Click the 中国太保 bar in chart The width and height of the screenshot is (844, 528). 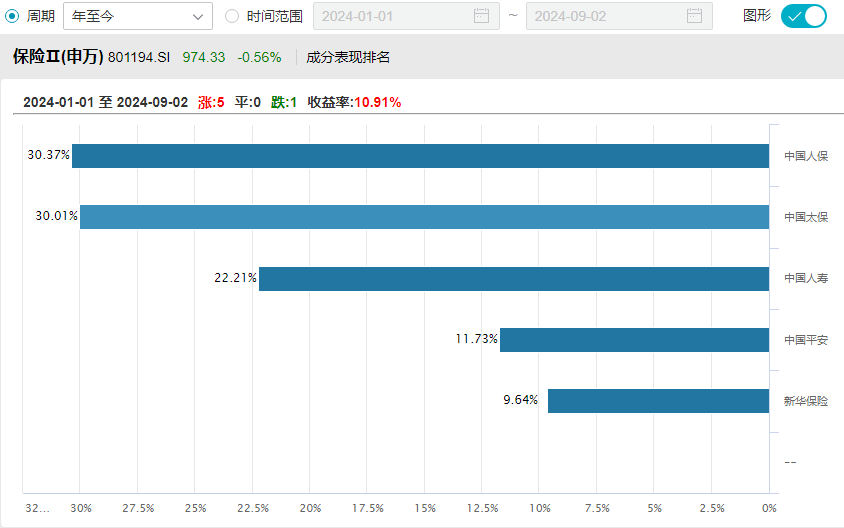(425, 217)
